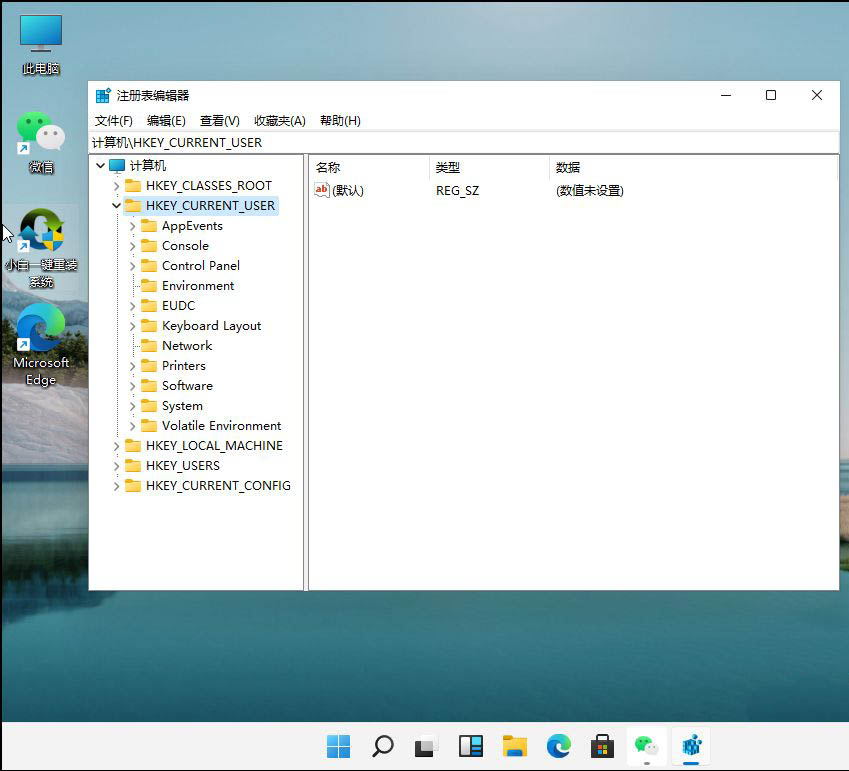Image resolution: width=849 pixels, height=771 pixels.
Task: Open the 编辑 menu
Action: [165, 120]
